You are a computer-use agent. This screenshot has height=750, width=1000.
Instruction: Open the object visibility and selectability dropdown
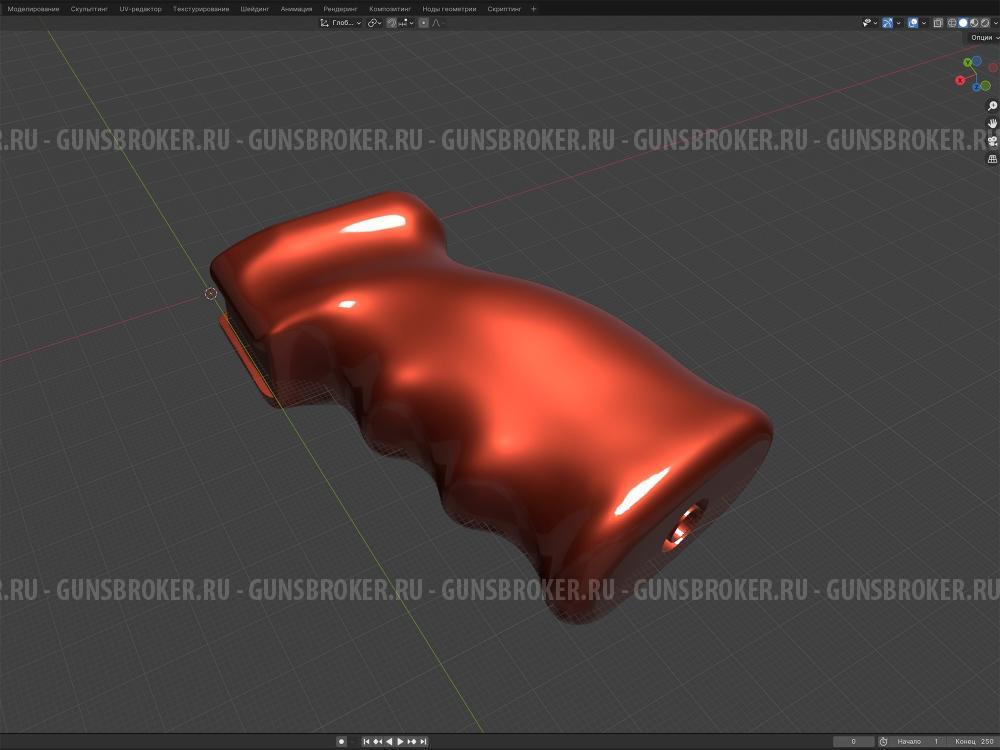click(x=870, y=23)
